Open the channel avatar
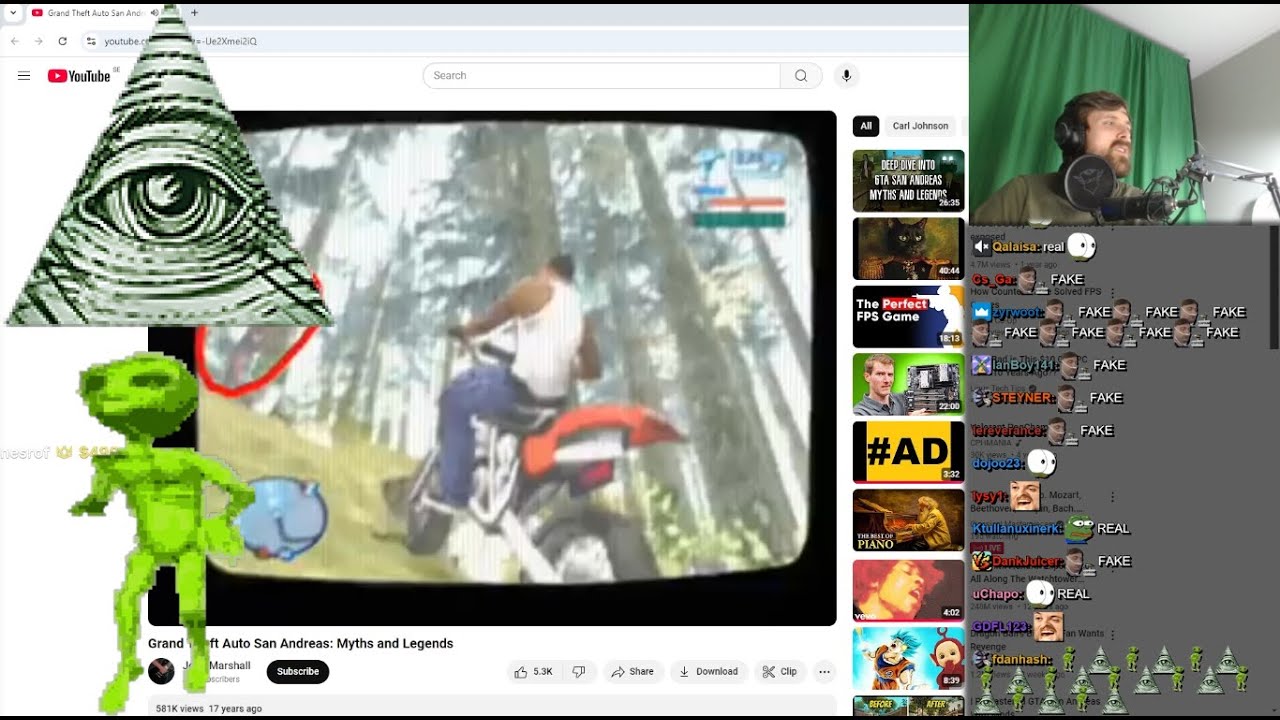The height and width of the screenshot is (720, 1280). point(161,672)
